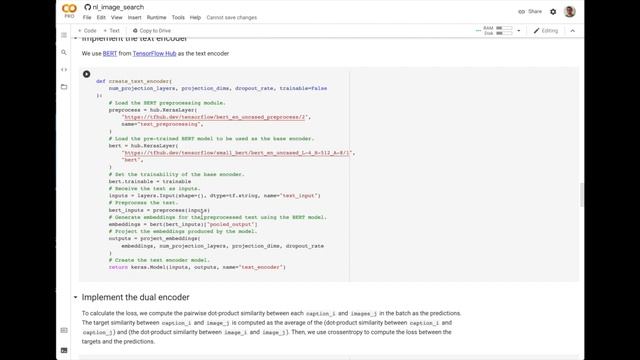Add a new Code cell
640x360 pixels.
click(87, 31)
